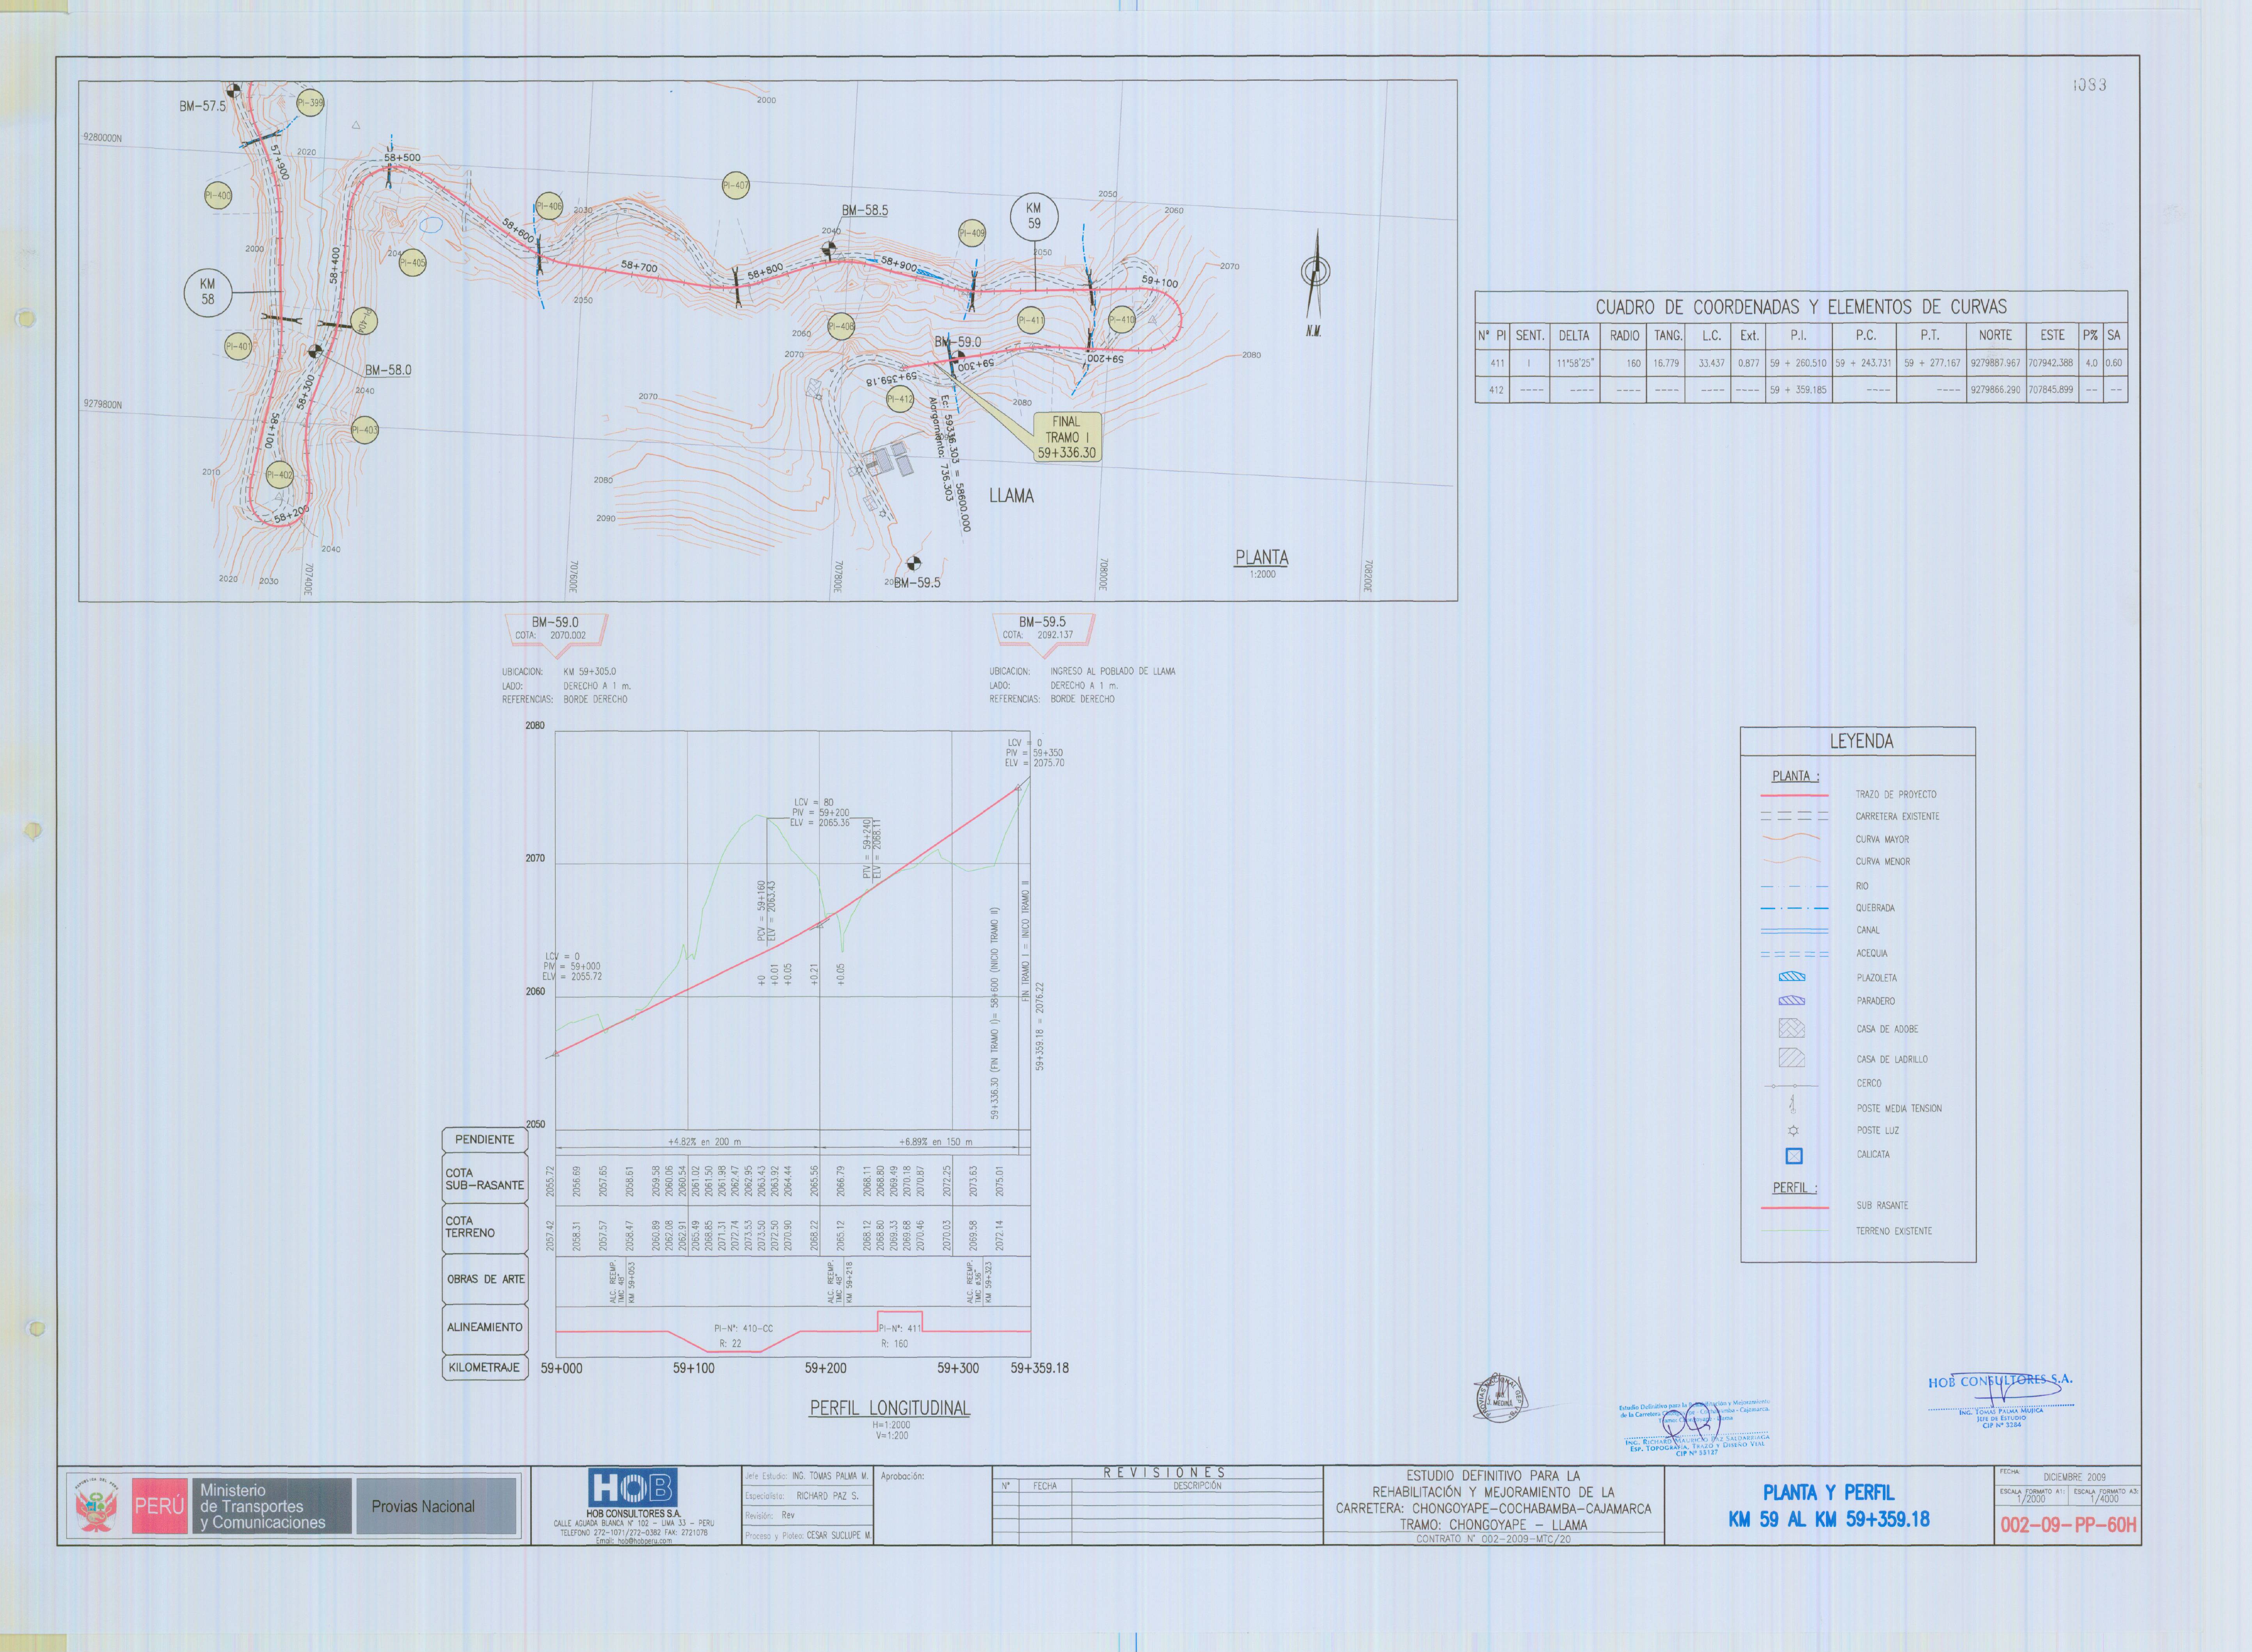Click the red Trazo de Proyecto line sample
Image resolution: width=2252 pixels, height=1652 pixels.
tap(1794, 796)
